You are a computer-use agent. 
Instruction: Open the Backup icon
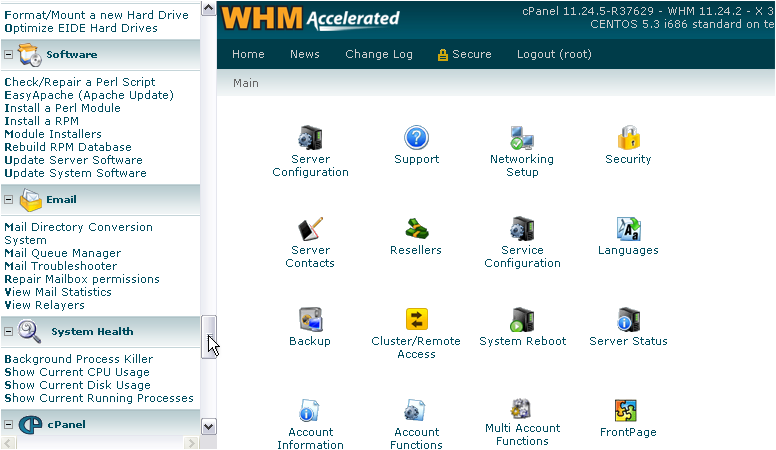(310, 320)
